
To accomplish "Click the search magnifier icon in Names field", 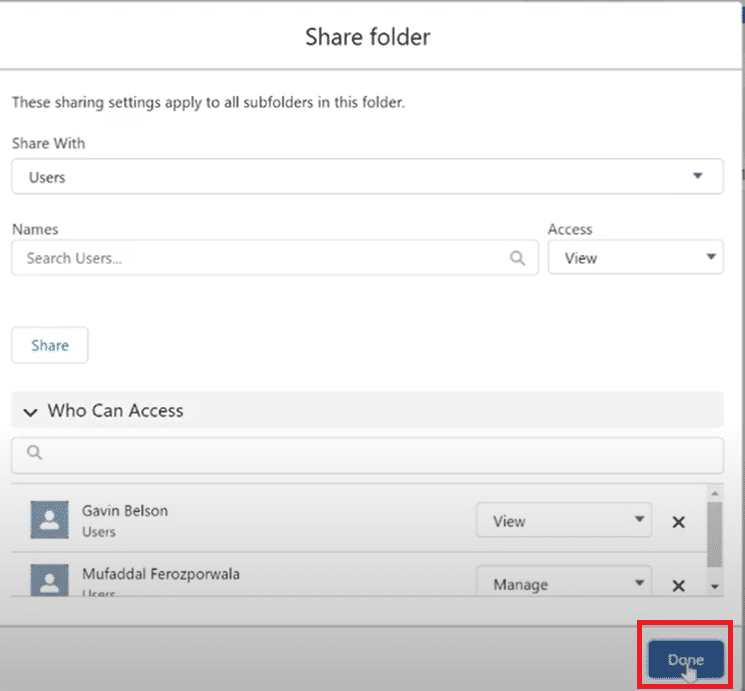I will [517, 258].
